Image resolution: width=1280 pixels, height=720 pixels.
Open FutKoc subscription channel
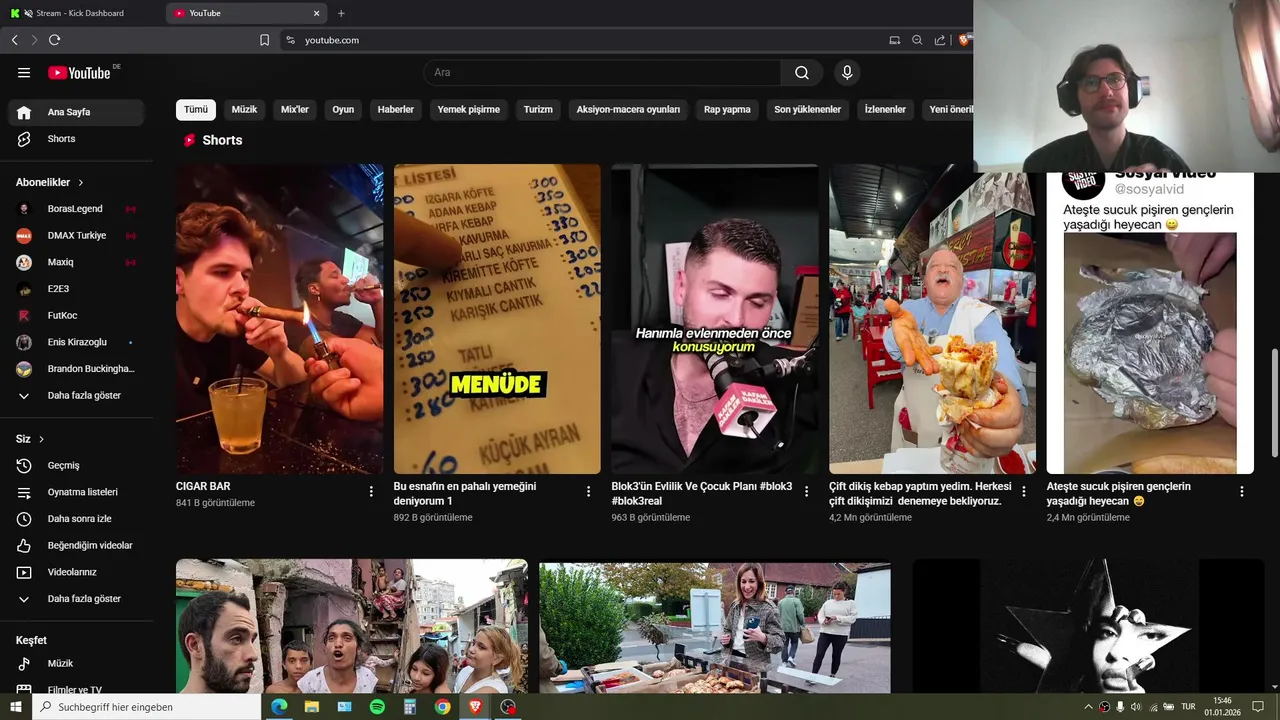coord(76,316)
